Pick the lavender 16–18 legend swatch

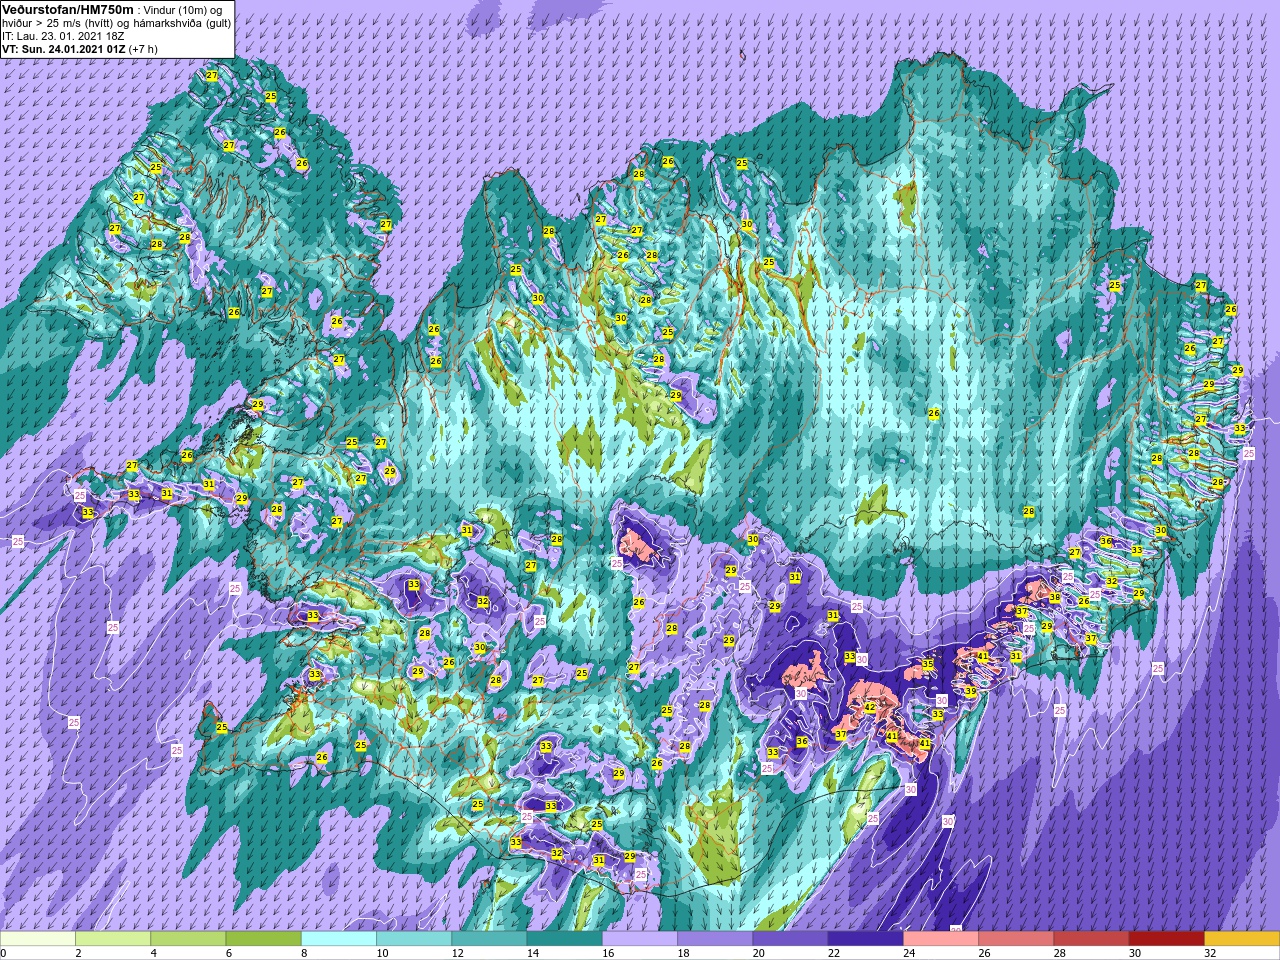[x=640, y=939]
